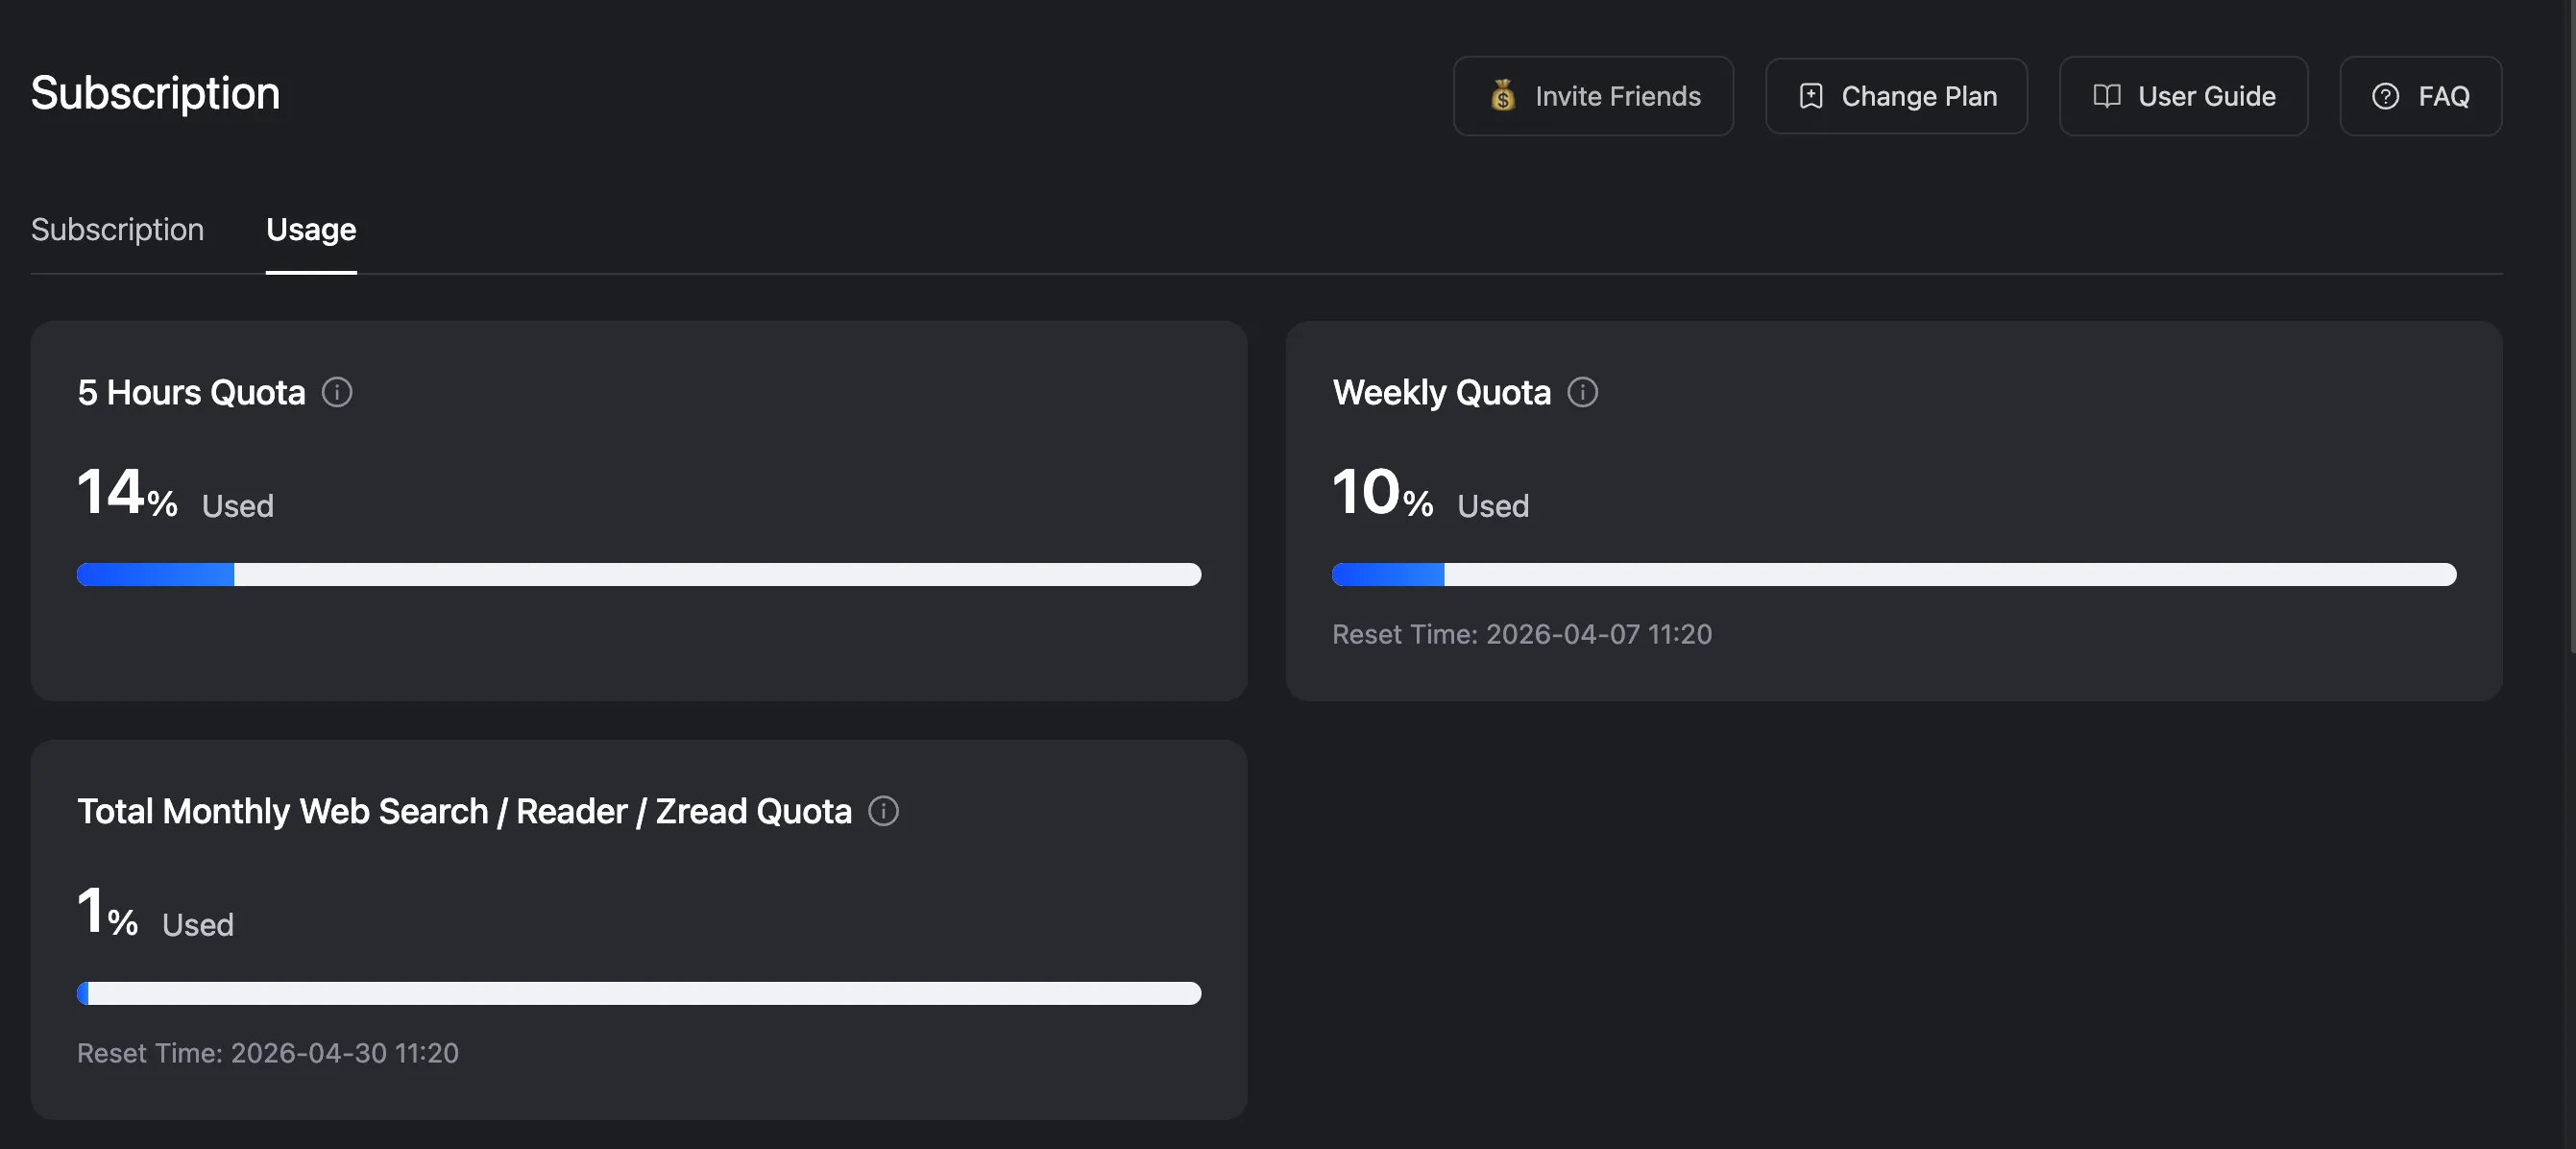2576x1149 pixels.
Task: Click the money bag icon beside Invite Friends
Action: [x=1502, y=96]
